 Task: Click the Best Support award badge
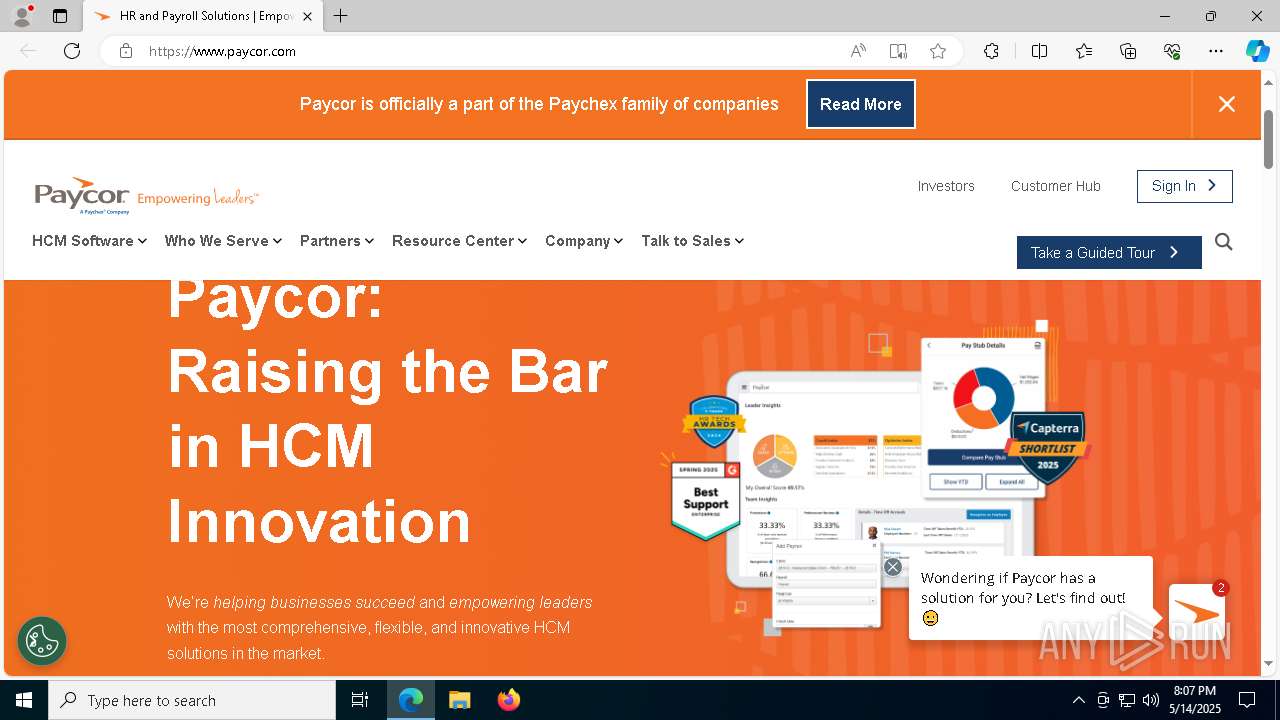coord(706,499)
